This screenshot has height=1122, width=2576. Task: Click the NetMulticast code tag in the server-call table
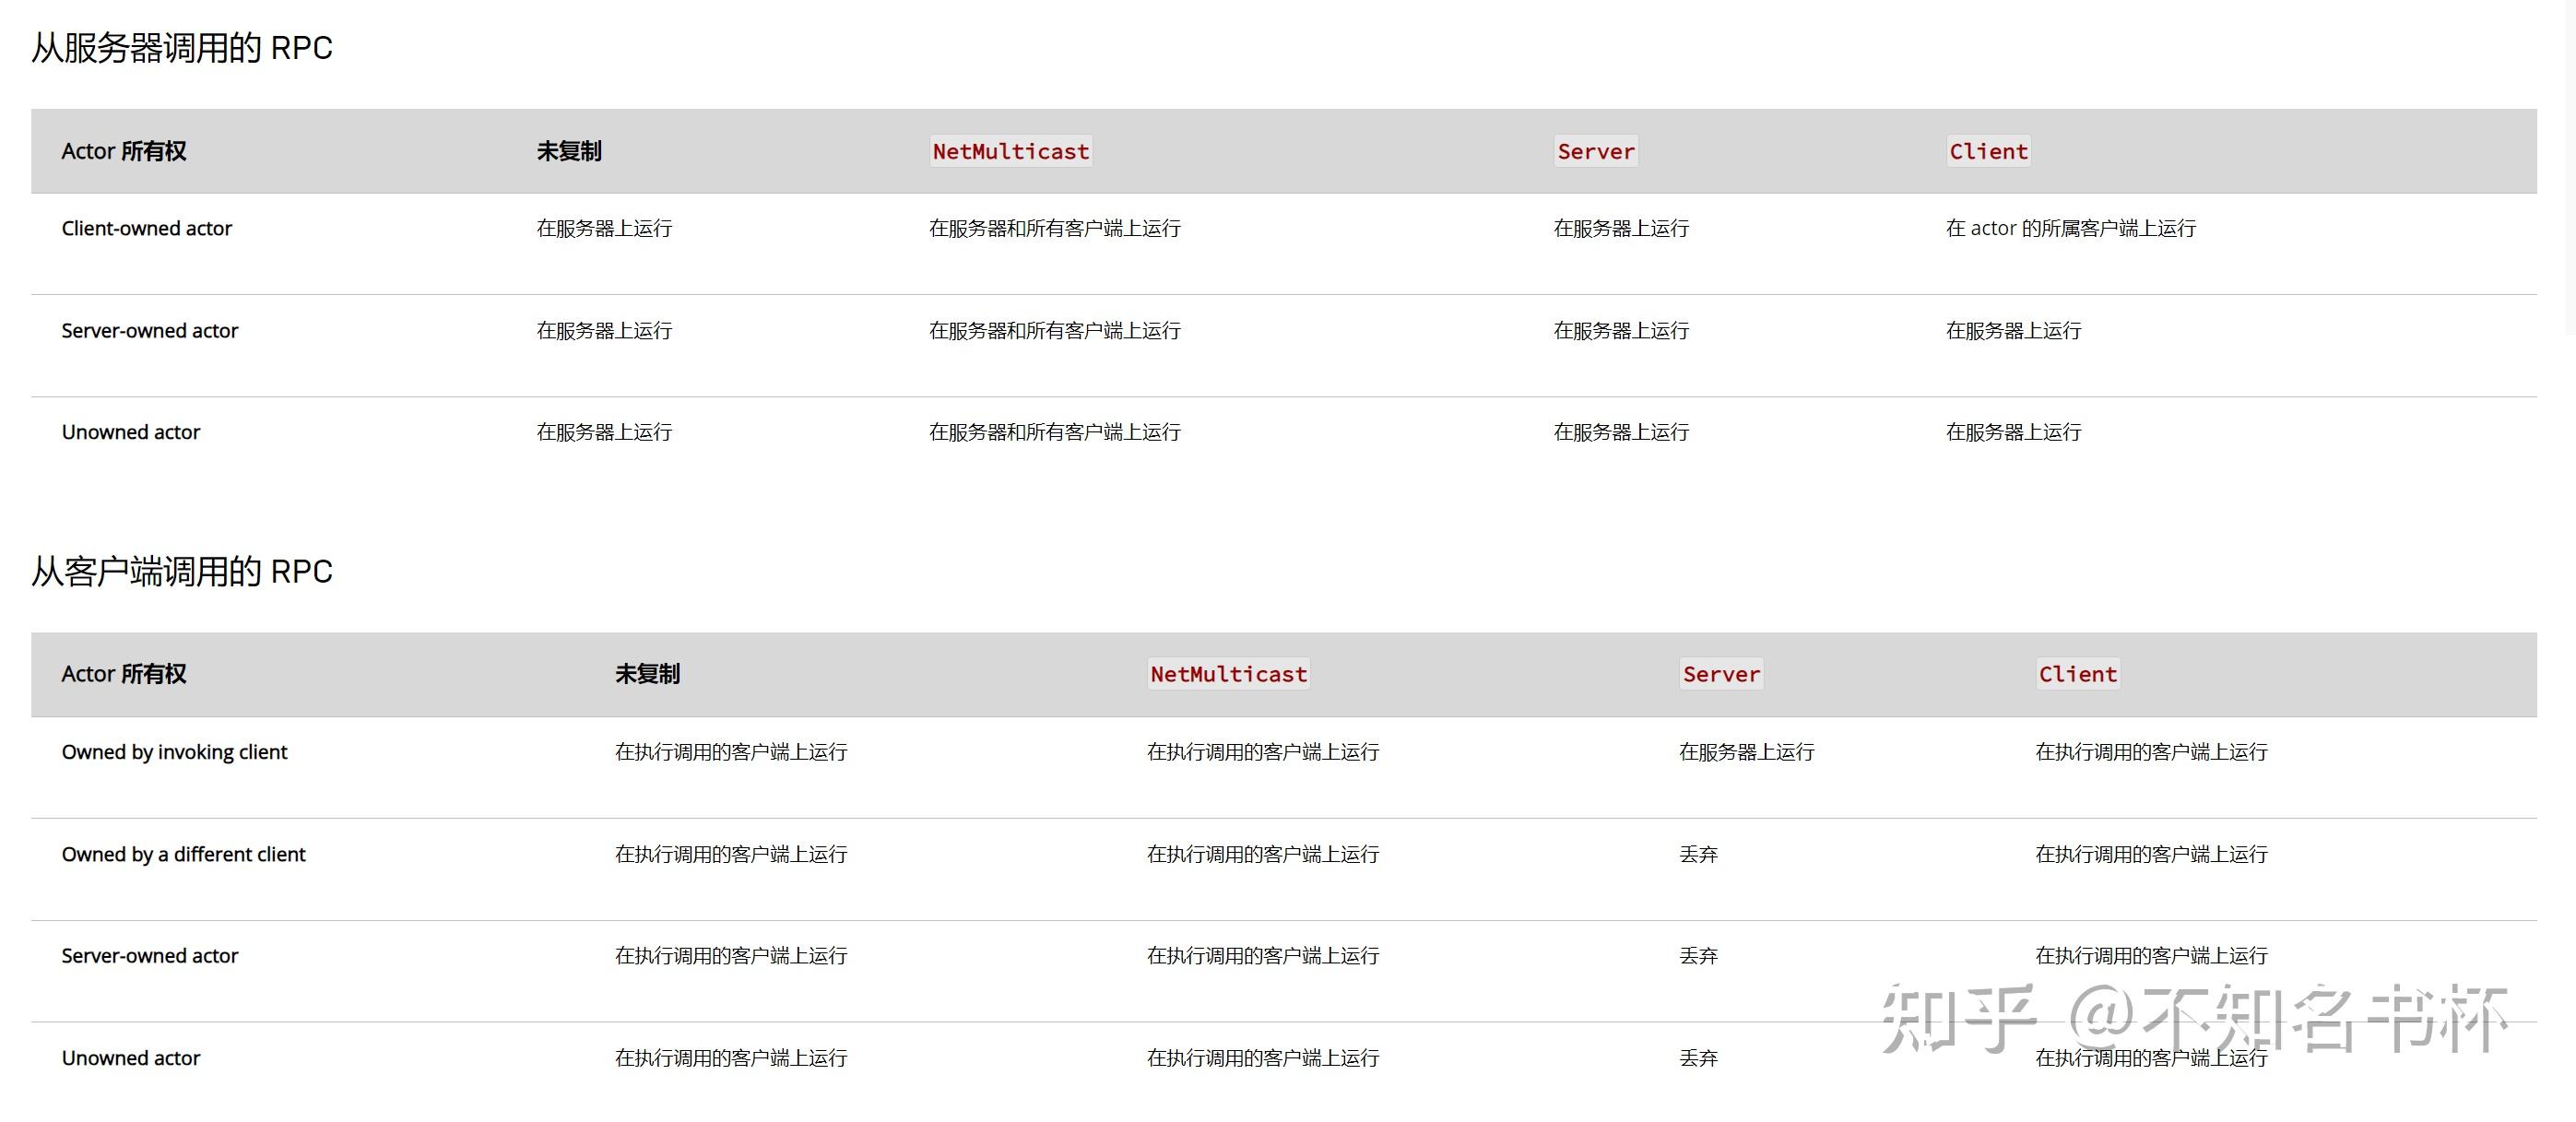(1010, 151)
